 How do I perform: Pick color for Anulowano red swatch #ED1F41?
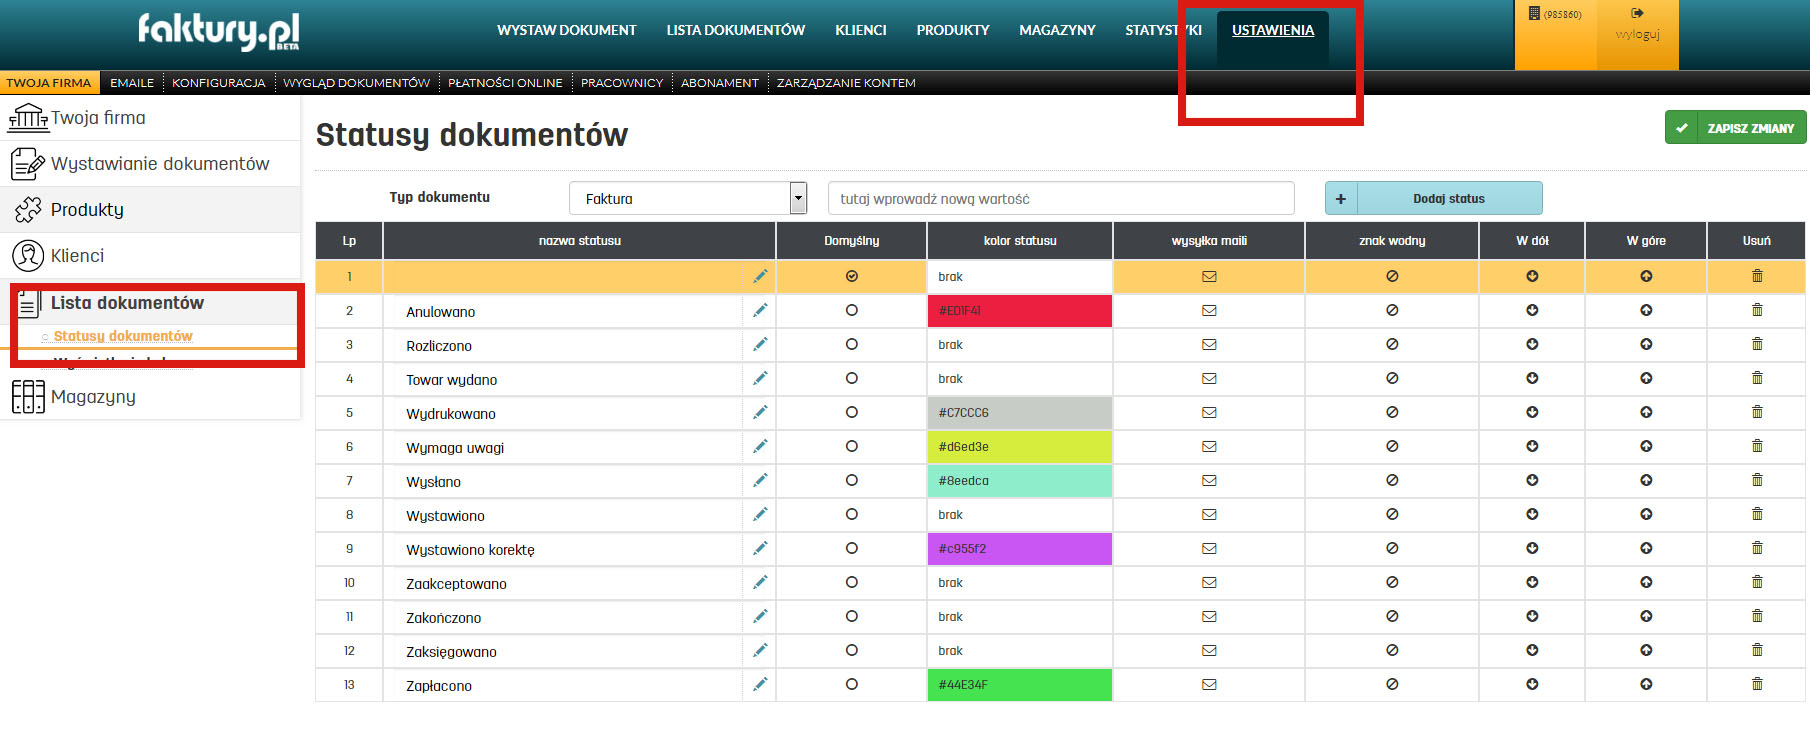coord(1020,310)
